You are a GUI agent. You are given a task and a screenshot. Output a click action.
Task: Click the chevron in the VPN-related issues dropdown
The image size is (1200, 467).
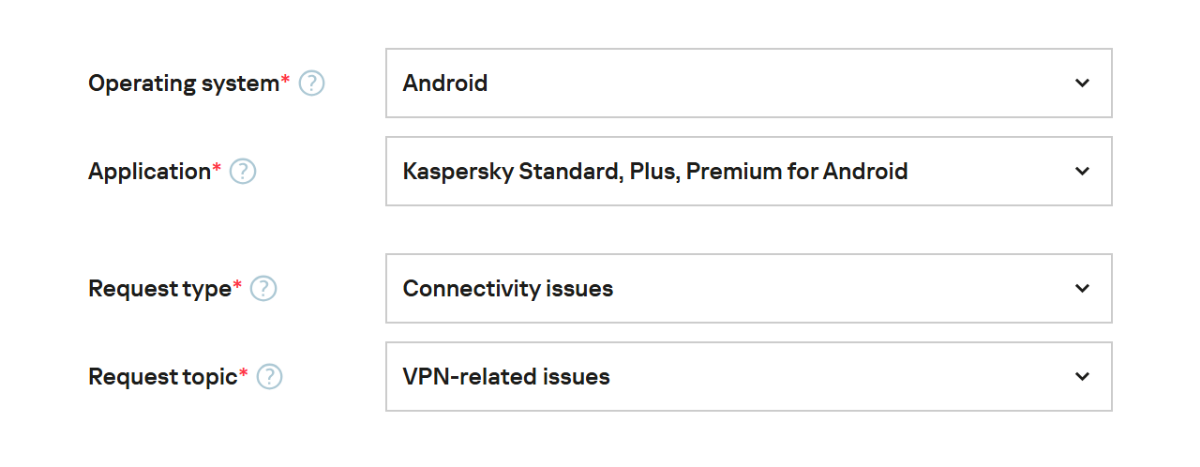tap(1082, 376)
